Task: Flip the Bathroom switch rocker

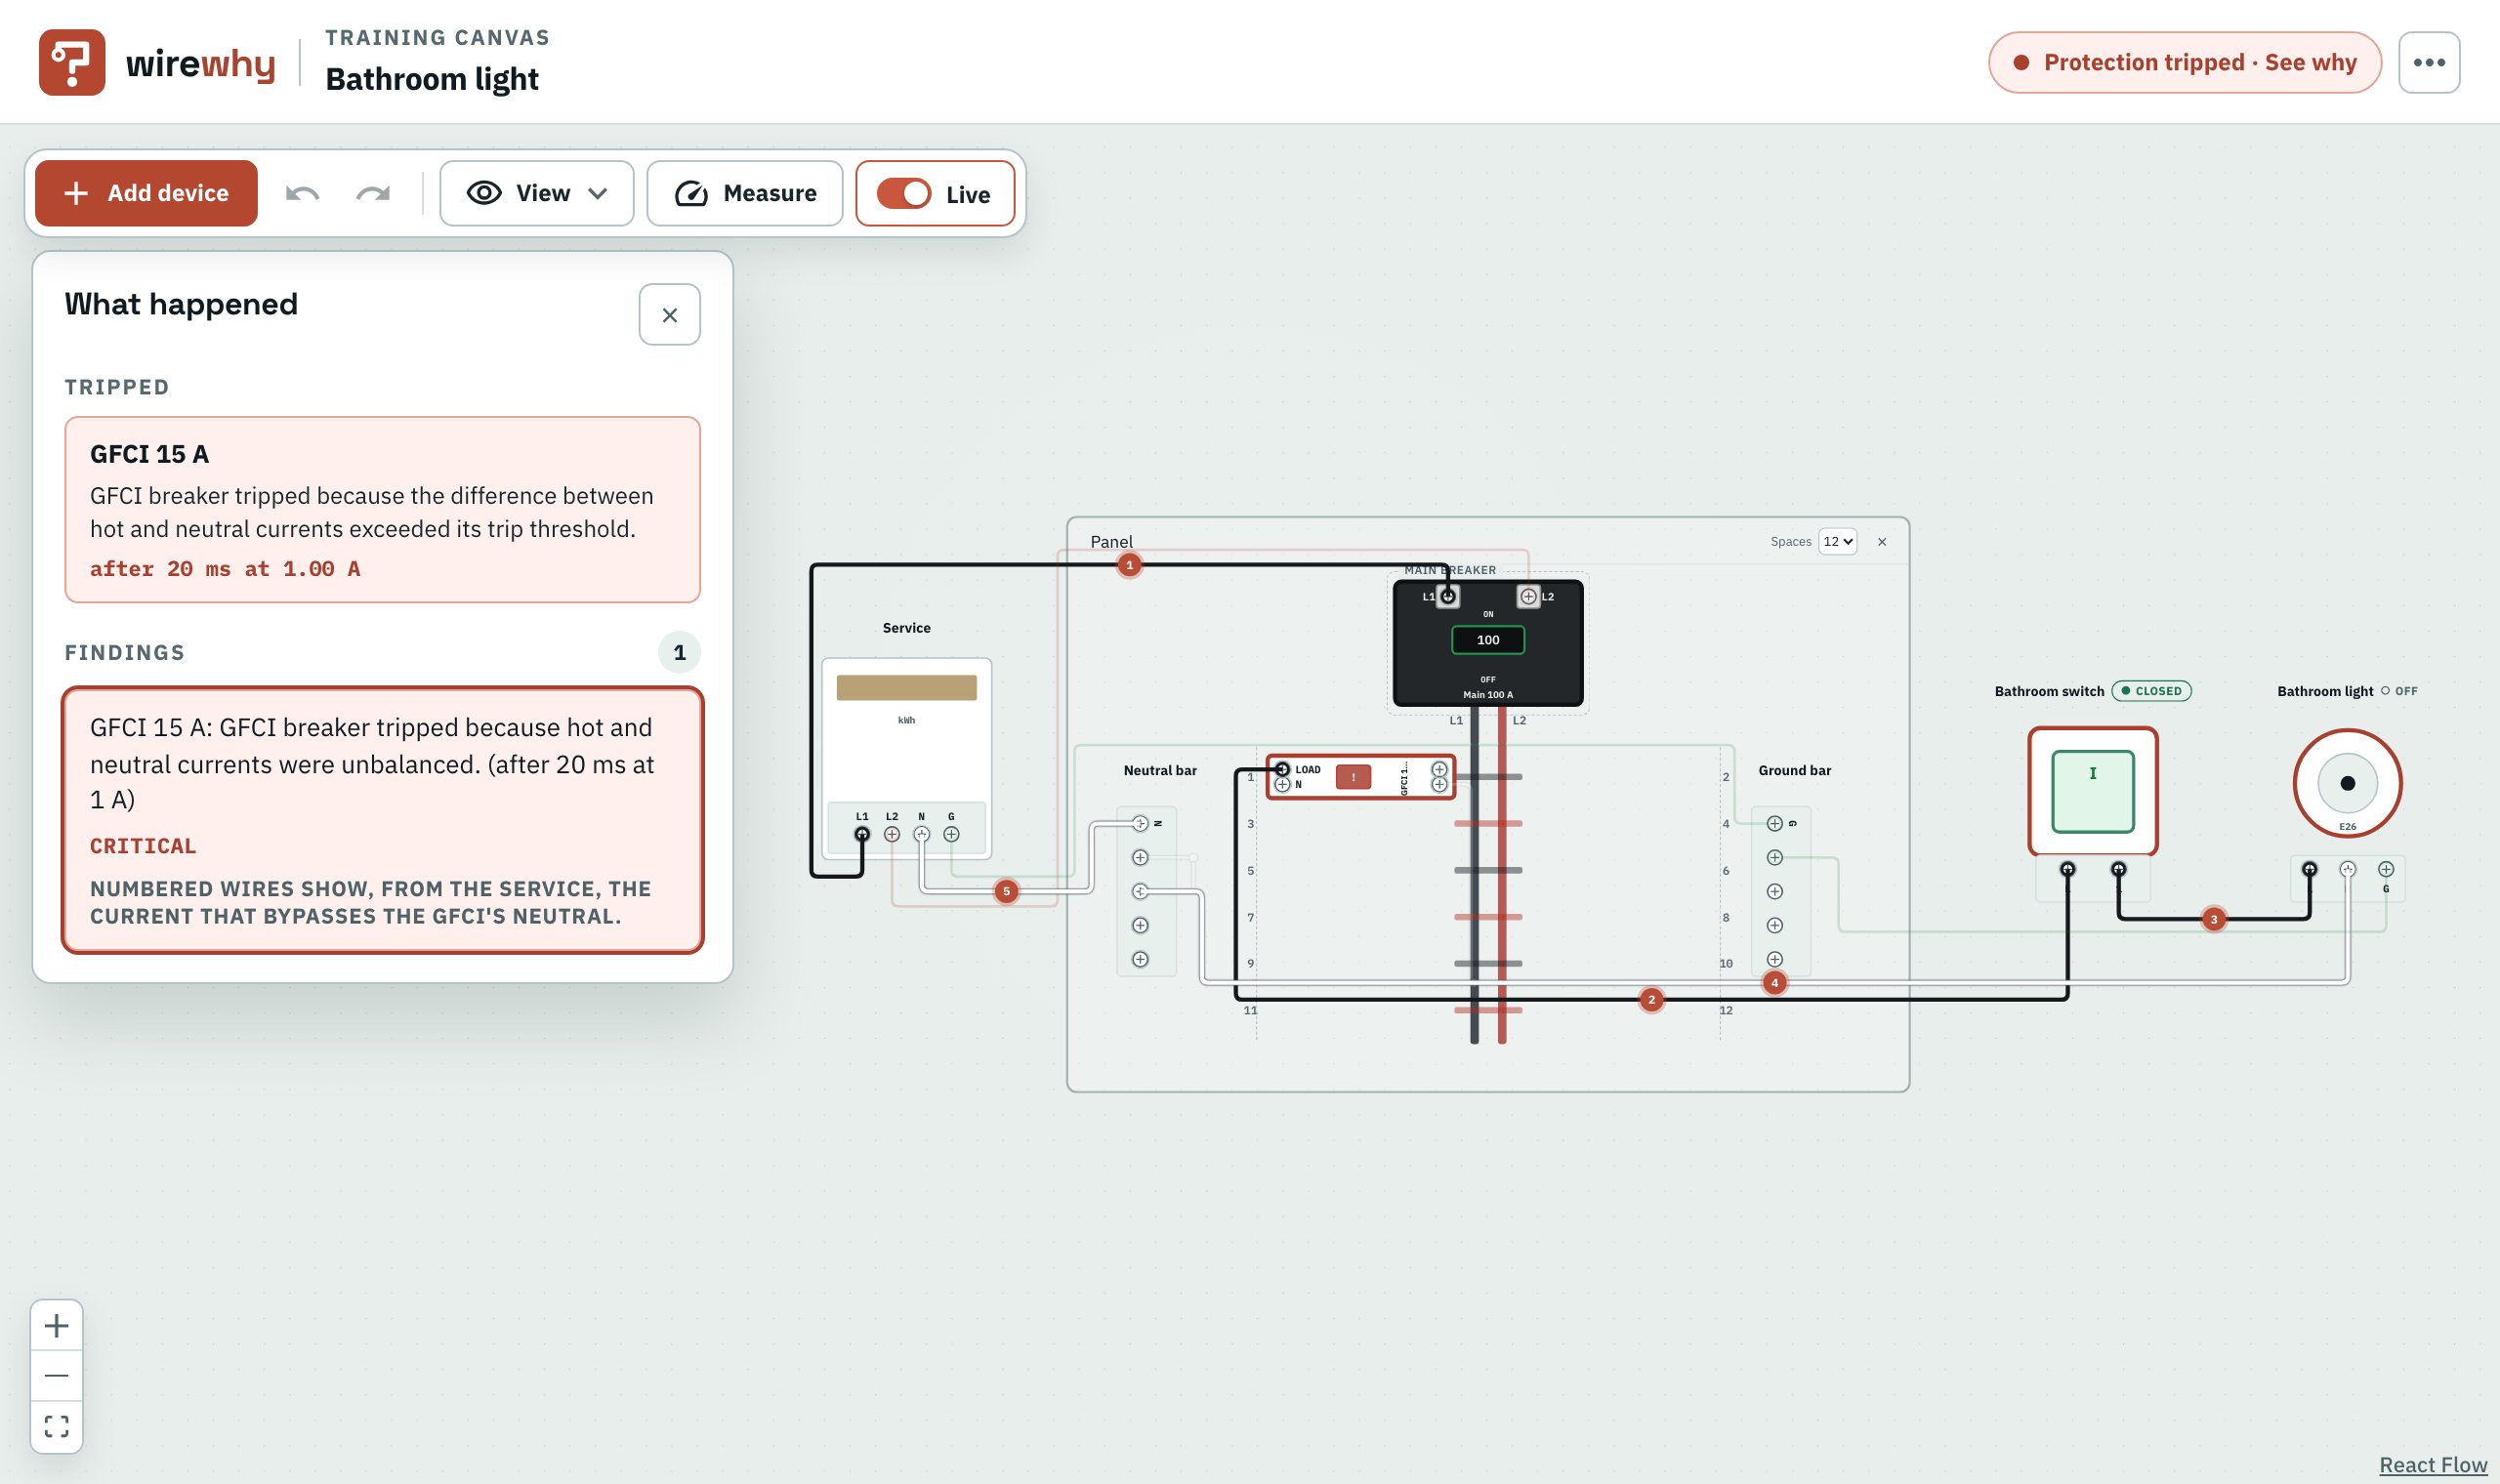Action: coord(2092,791)
